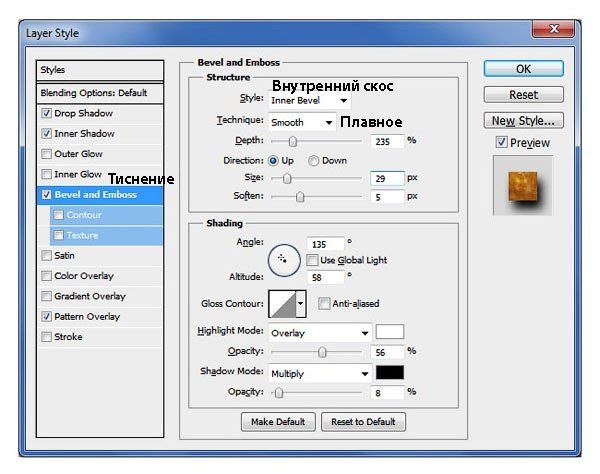Viewport: 600px width, 474px height.
Task: Click the OK button
Action: (523, 69)
